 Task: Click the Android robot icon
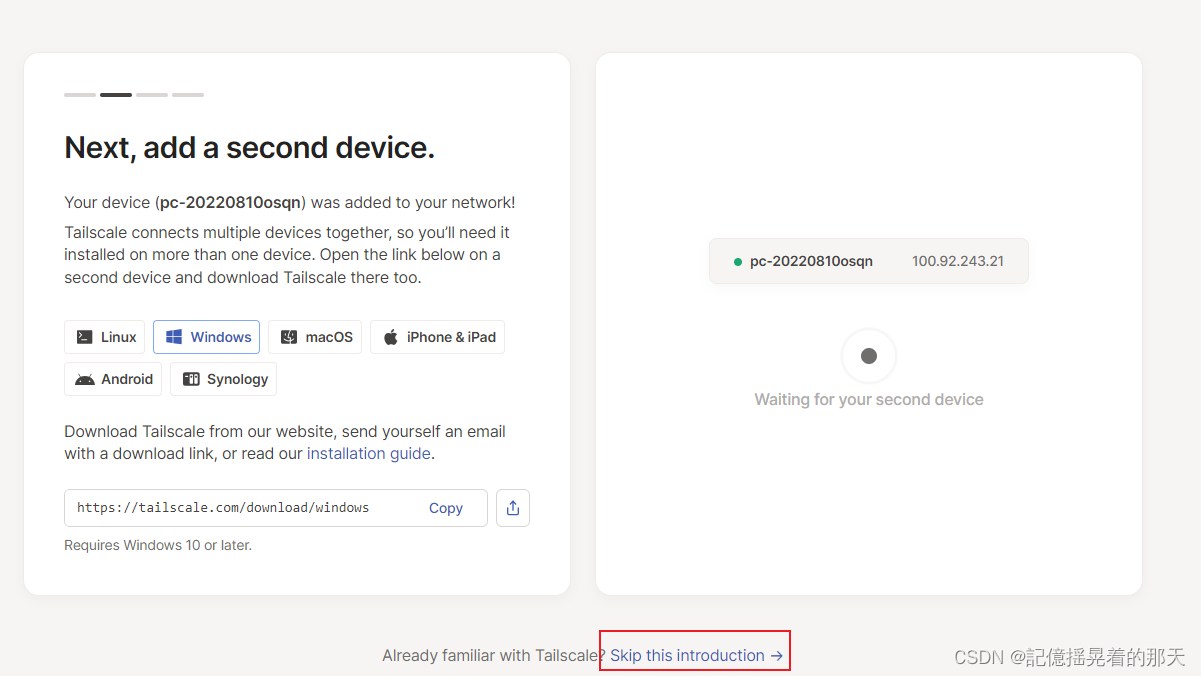pos(85,380)
